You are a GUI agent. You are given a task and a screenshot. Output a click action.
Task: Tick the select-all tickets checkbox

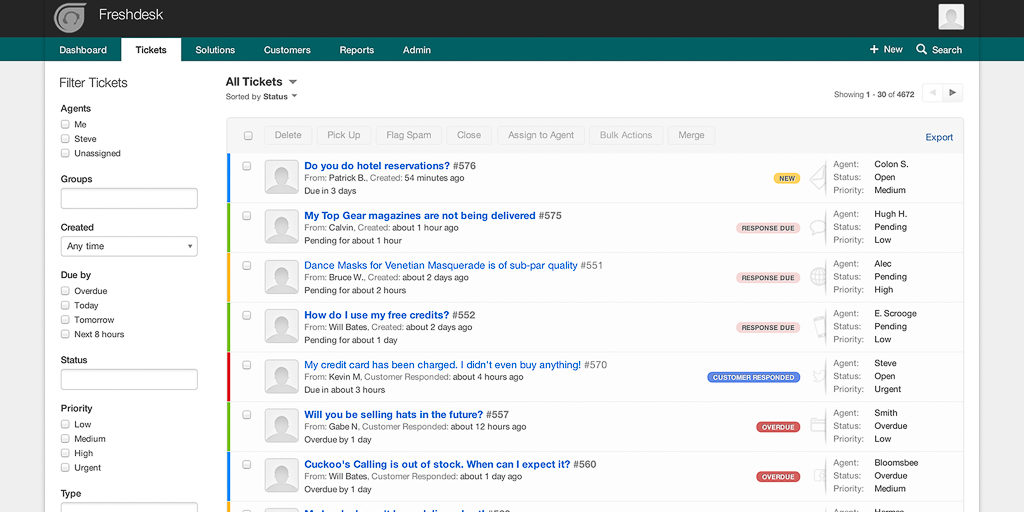tap(248, 136)
